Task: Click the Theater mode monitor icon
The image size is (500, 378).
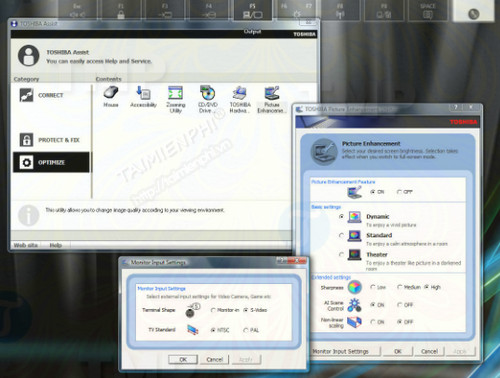Action: 354,255
